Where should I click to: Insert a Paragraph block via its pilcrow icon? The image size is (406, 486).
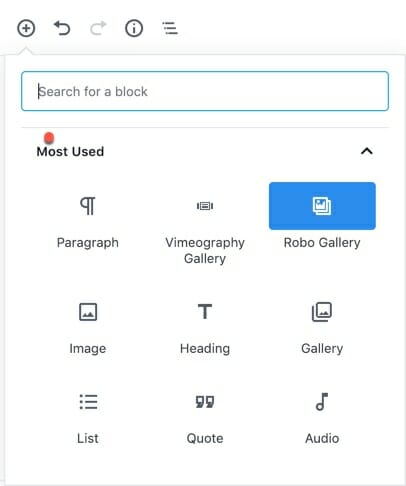[x=88, y=206]
